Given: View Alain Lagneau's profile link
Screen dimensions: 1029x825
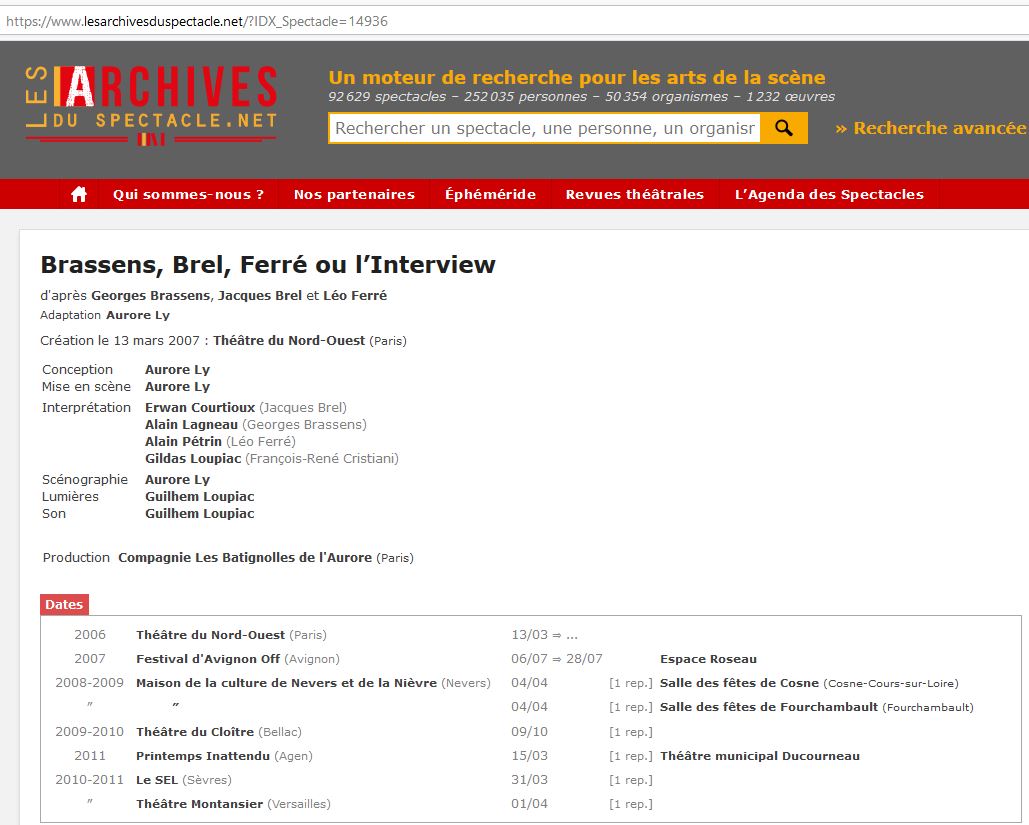Looking at the screenshot, I should (192, 424).
